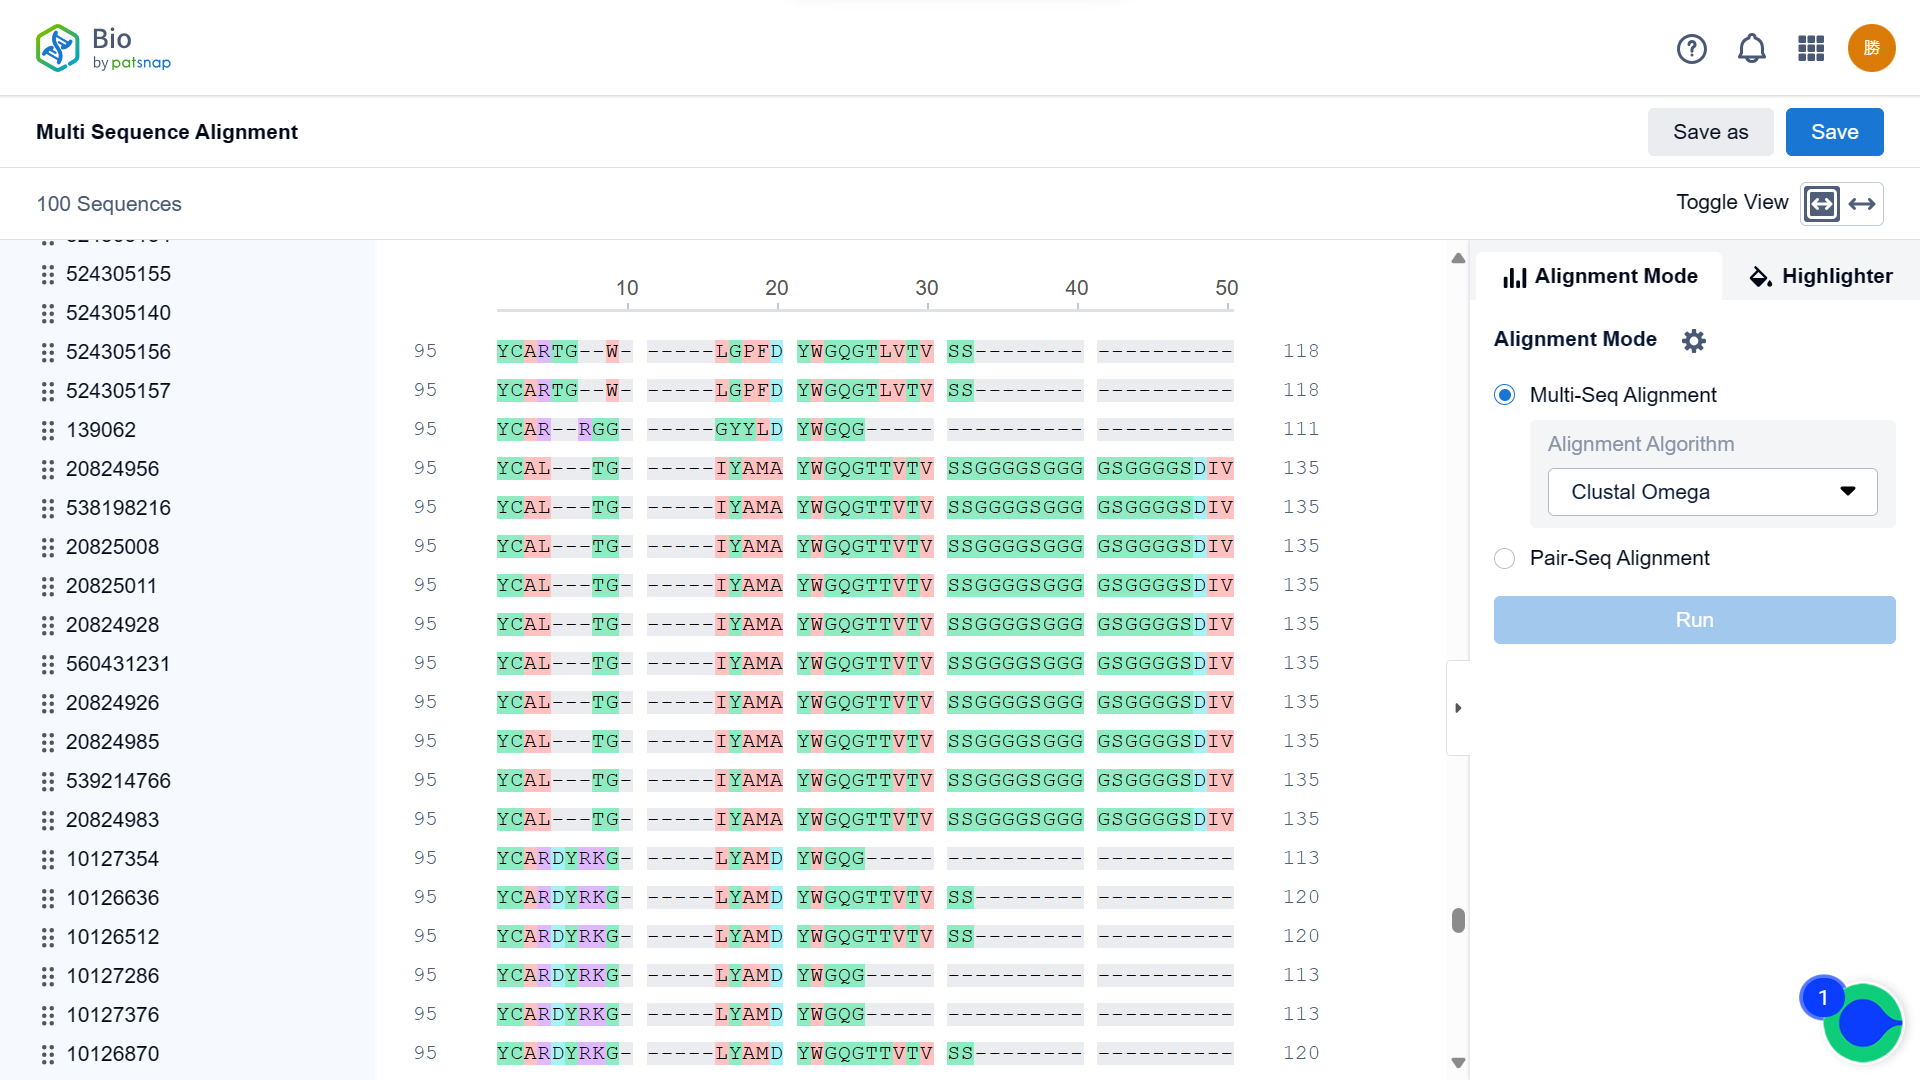This screenshot has height=1080, width=1920.
Task: Click the Run alignment button
Action: coord(1694,620)
